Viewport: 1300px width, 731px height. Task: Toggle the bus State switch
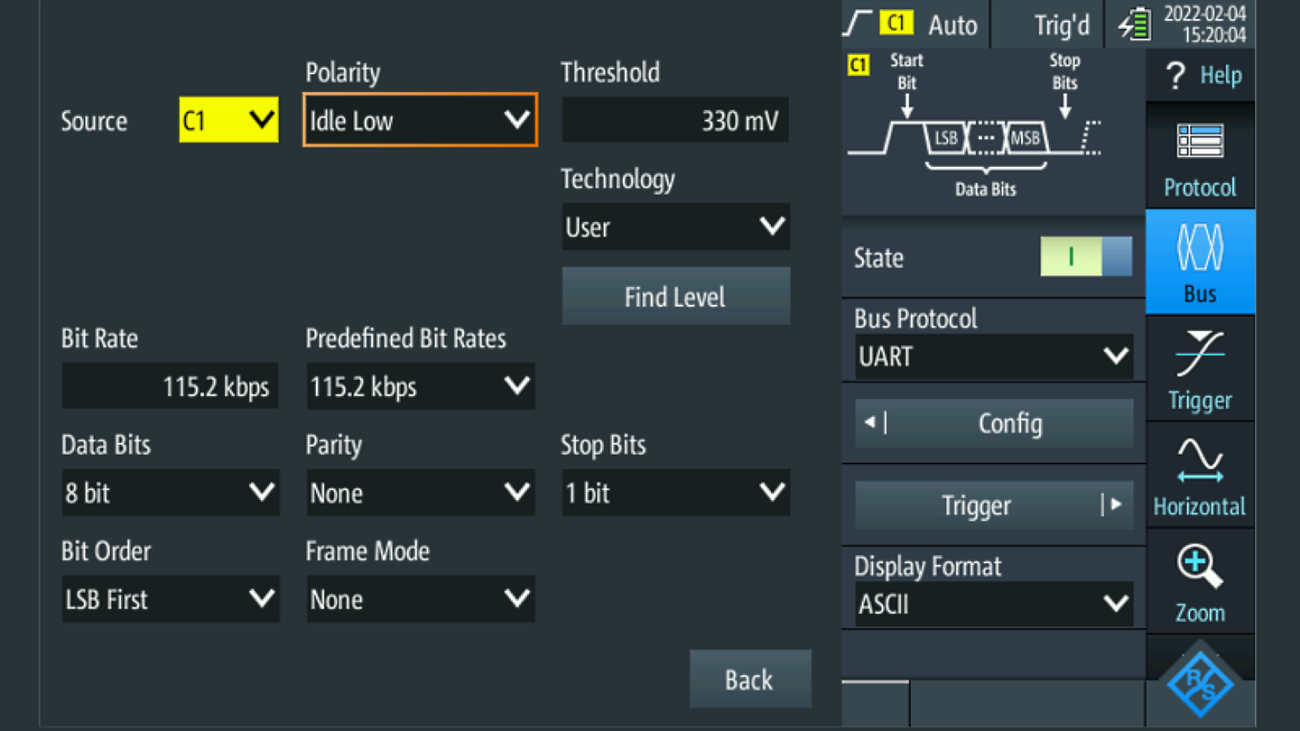(x=1086, y=258)
